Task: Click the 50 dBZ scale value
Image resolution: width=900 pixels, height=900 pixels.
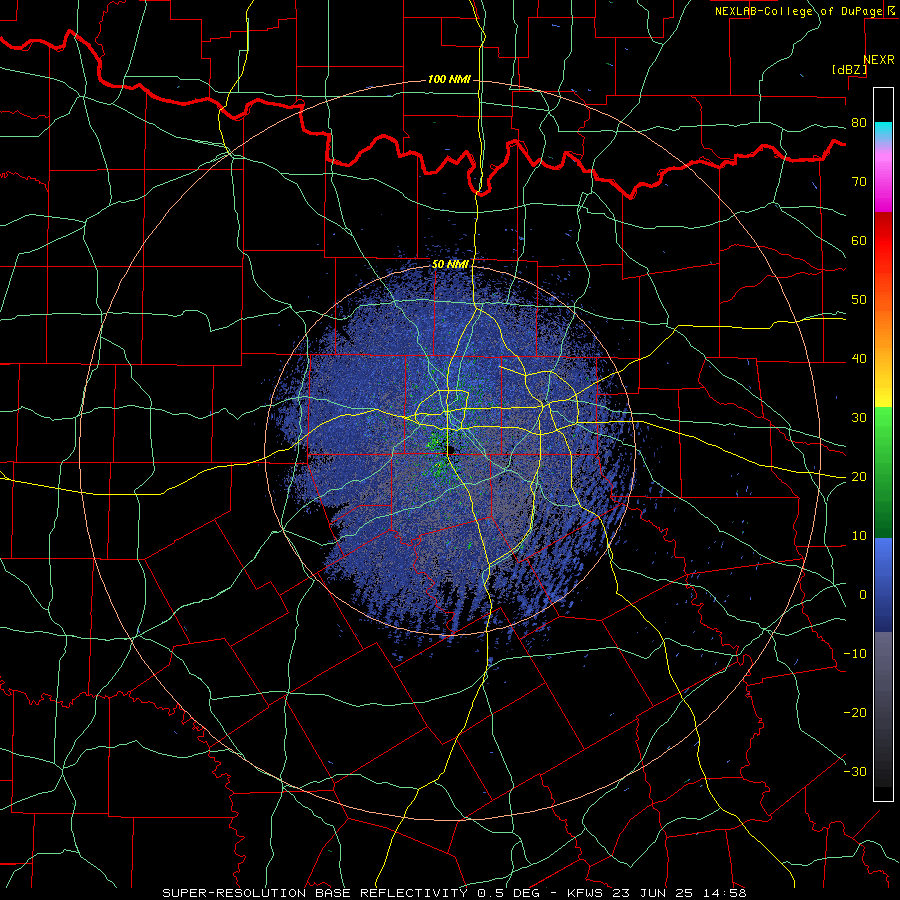Action: (859, 300)
